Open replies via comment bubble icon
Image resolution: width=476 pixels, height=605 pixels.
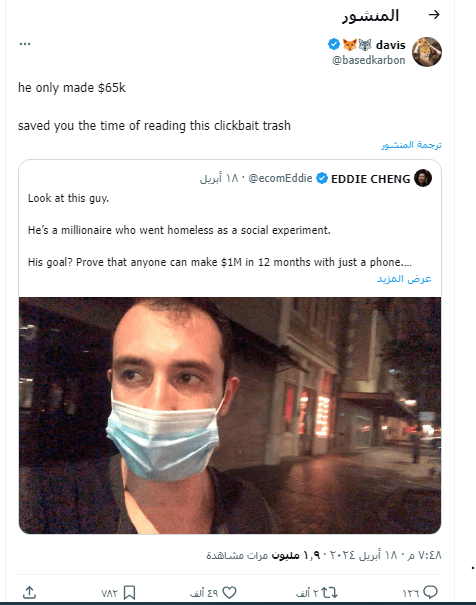(430, 592)
